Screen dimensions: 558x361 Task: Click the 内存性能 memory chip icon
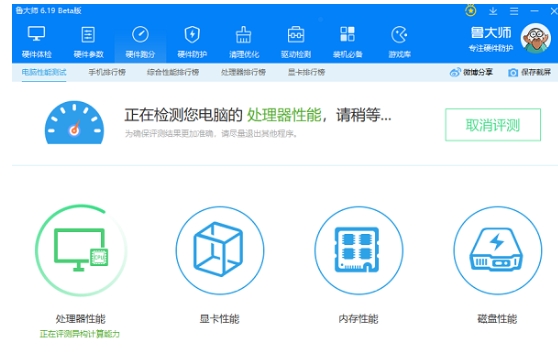point(358,250)
